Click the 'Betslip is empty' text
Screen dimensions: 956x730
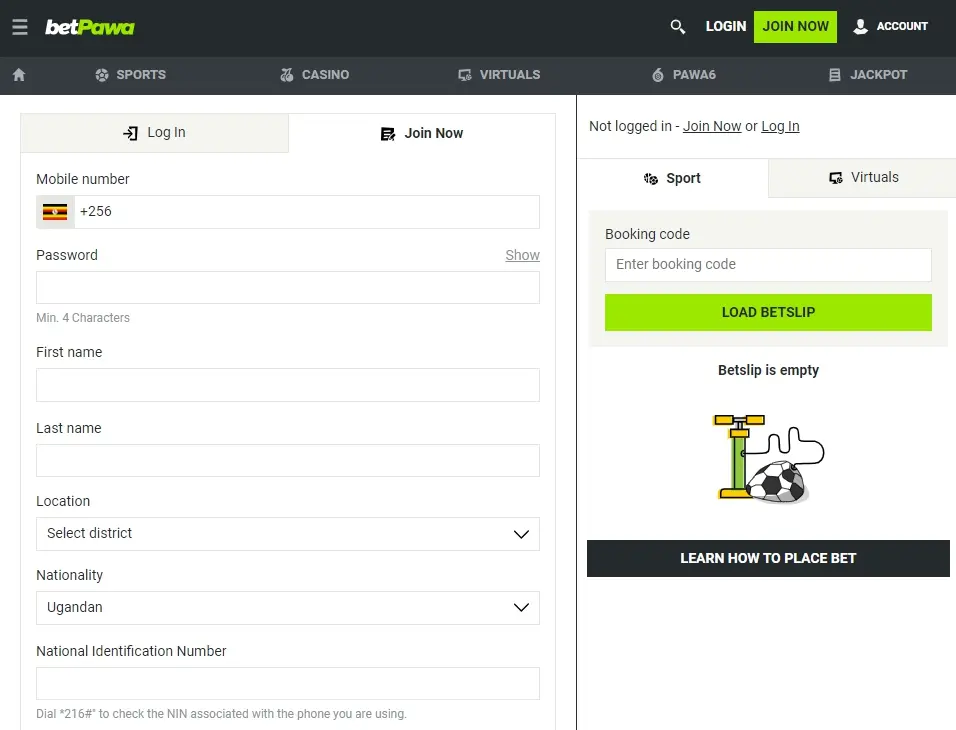[768, 370]
